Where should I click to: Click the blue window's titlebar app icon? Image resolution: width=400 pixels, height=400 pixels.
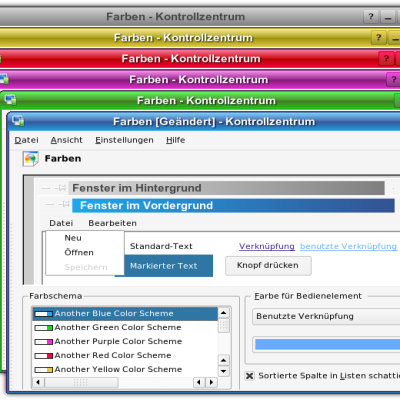click(18, 120)
